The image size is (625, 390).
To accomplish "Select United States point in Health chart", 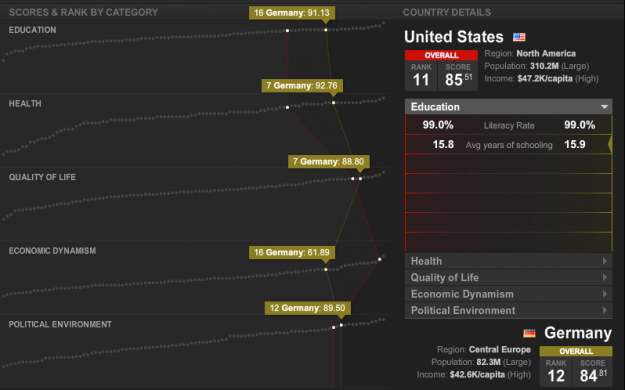I will click(287, 107).
